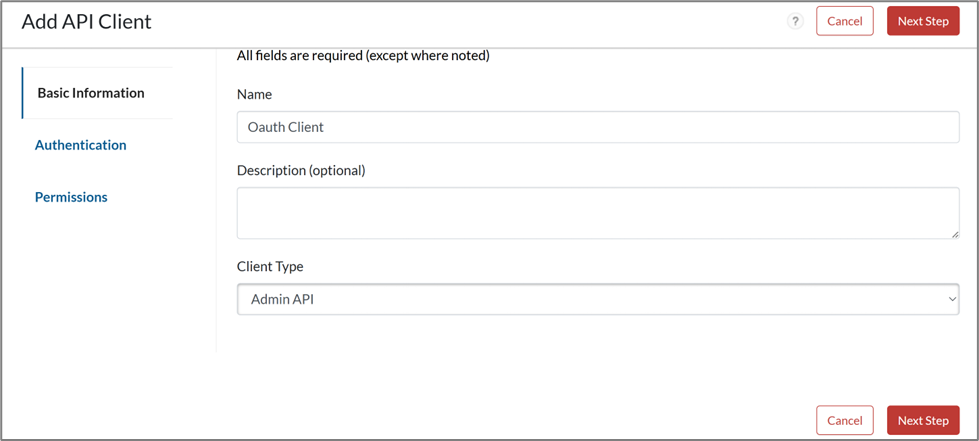
Task: Click the help question mark icon
Action: (x=795, y=21)
